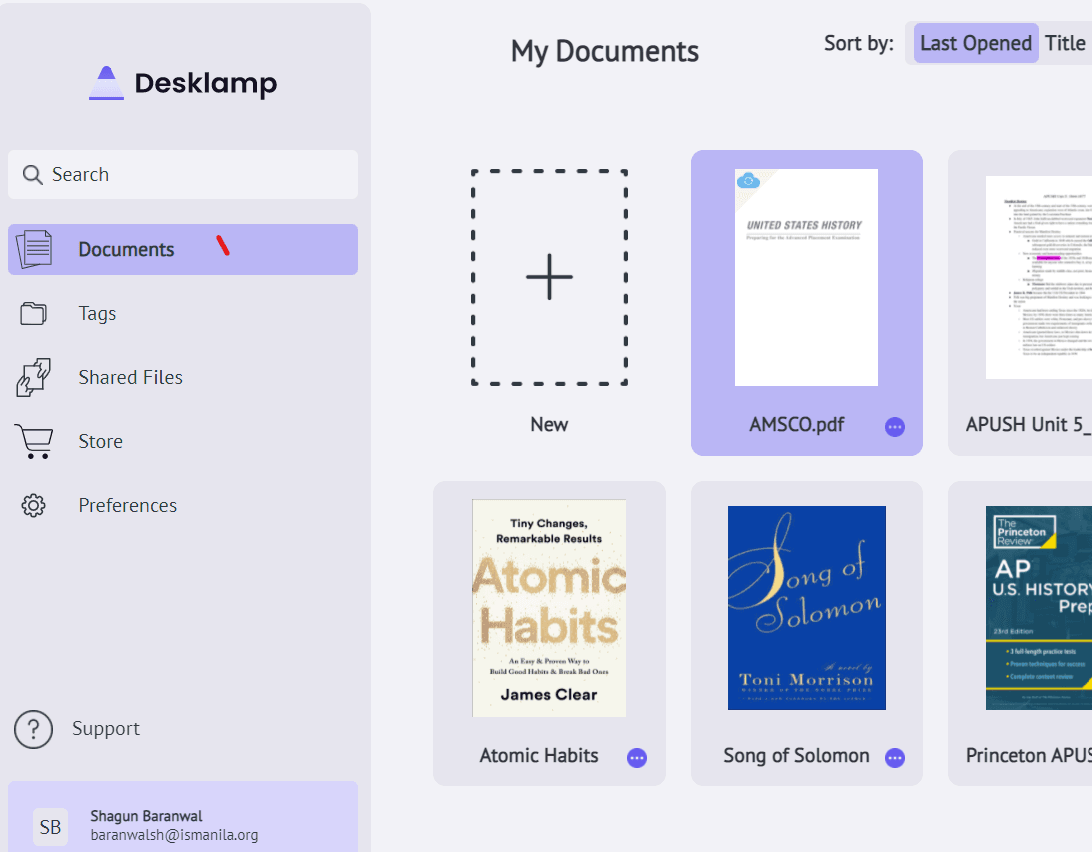Click the My Documents heading

coord(604,52)
